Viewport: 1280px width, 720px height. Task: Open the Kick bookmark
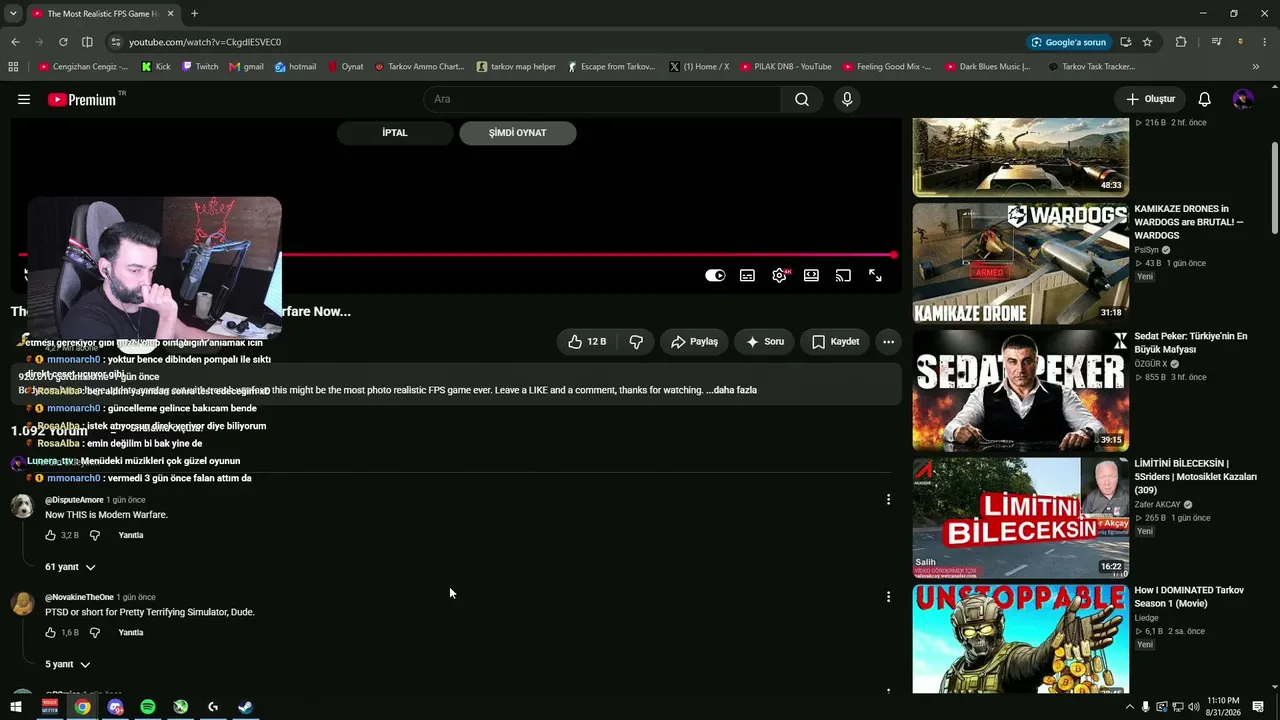[x=156, y=67]
